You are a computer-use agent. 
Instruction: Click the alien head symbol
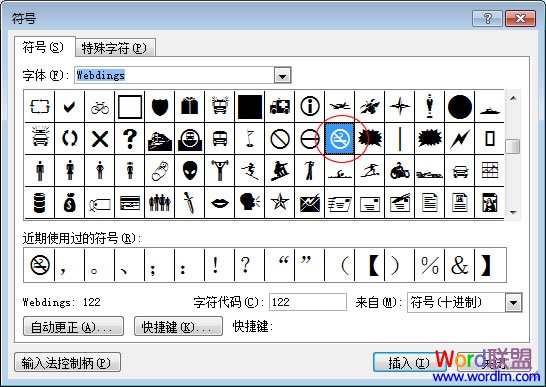click(189, 171)
